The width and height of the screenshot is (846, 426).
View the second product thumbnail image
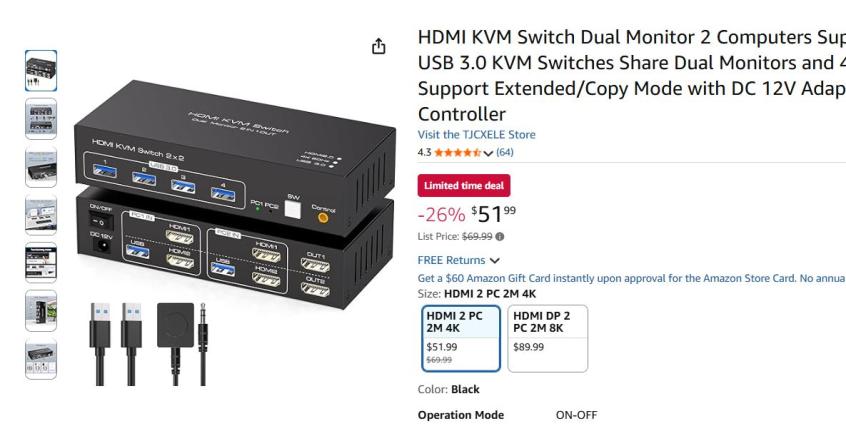[40, 119]
